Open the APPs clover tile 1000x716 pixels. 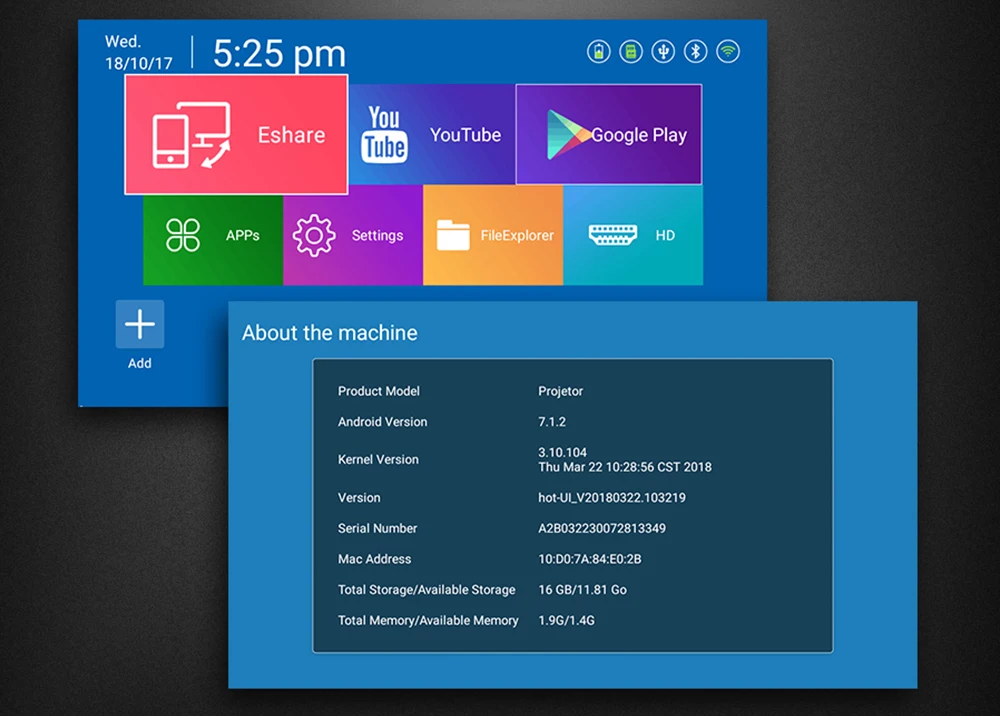click(213, 235)
